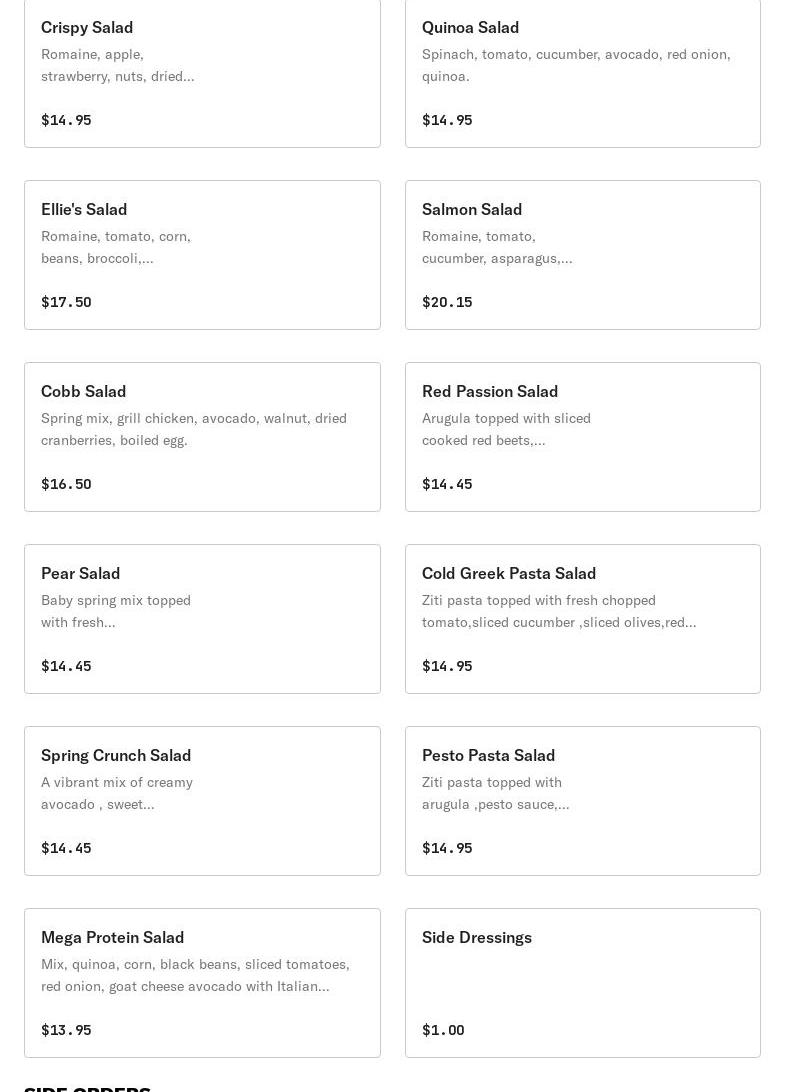The width and height of the screenshot is (785, 1092).
Task: Click the $20.15 Salmon Salad price
Action: [447, 302]
